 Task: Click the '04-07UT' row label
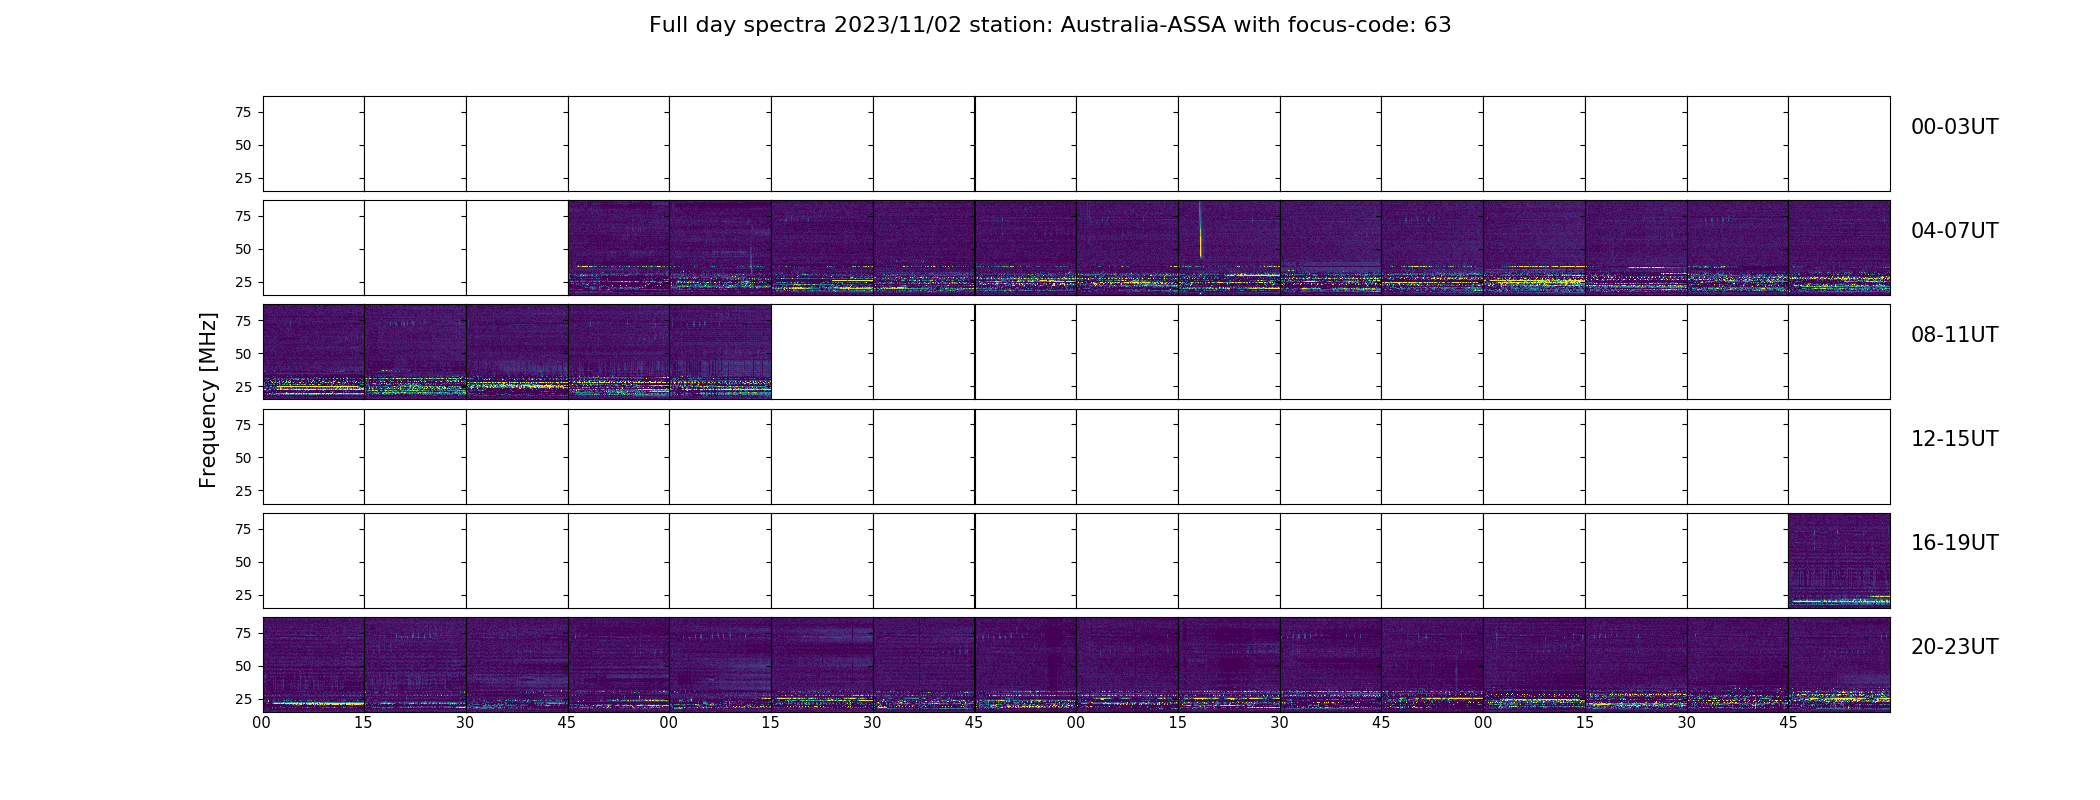1954,231
